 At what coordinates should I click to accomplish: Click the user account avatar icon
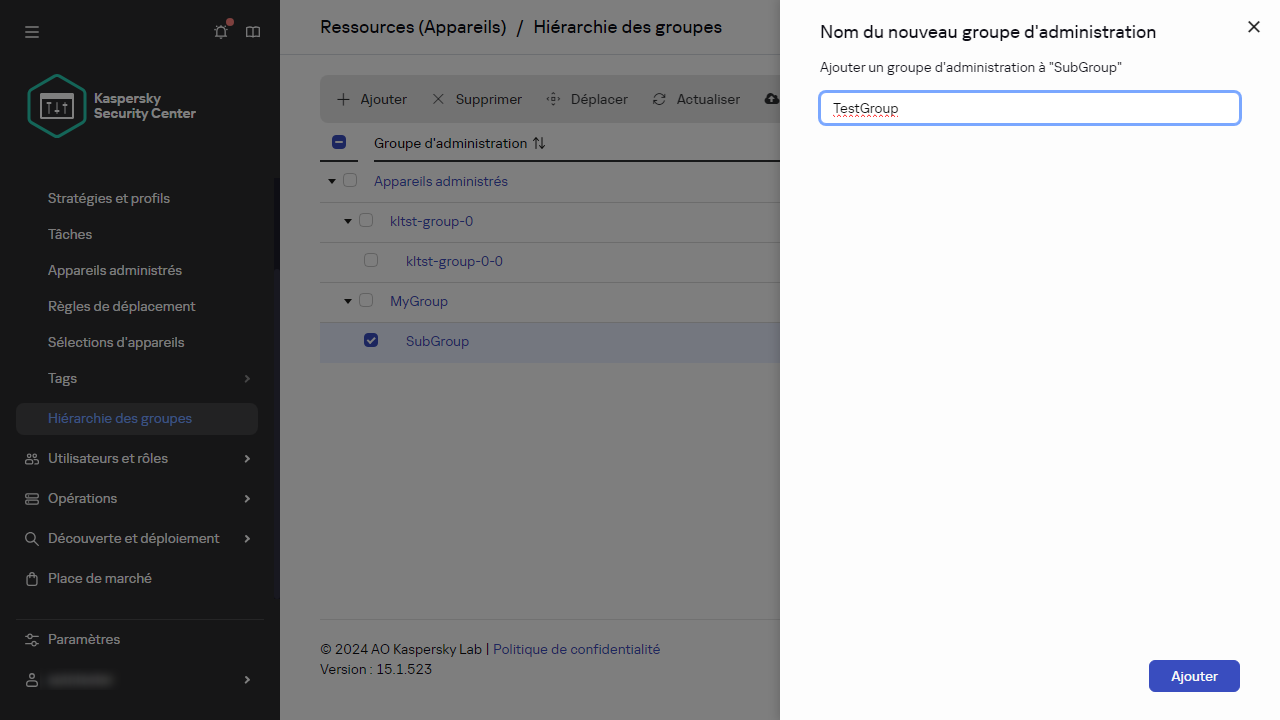coord(32,680)
